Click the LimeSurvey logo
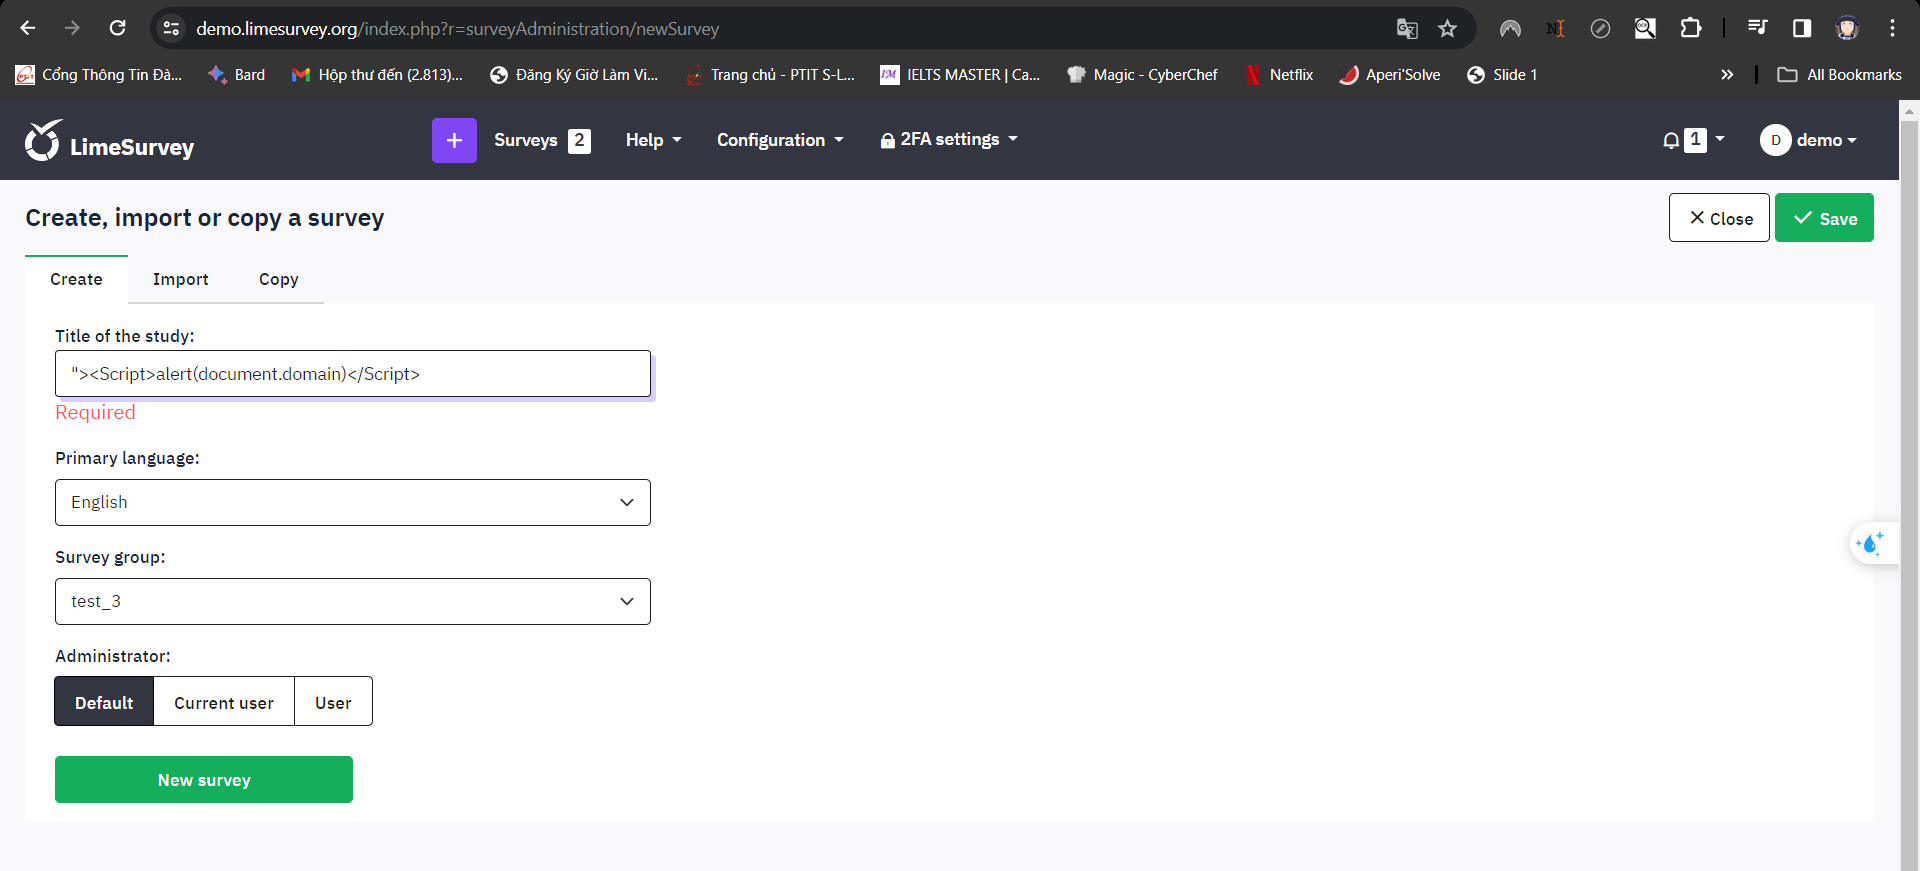This screenshot has height=871, width=1920. (109, 142)
